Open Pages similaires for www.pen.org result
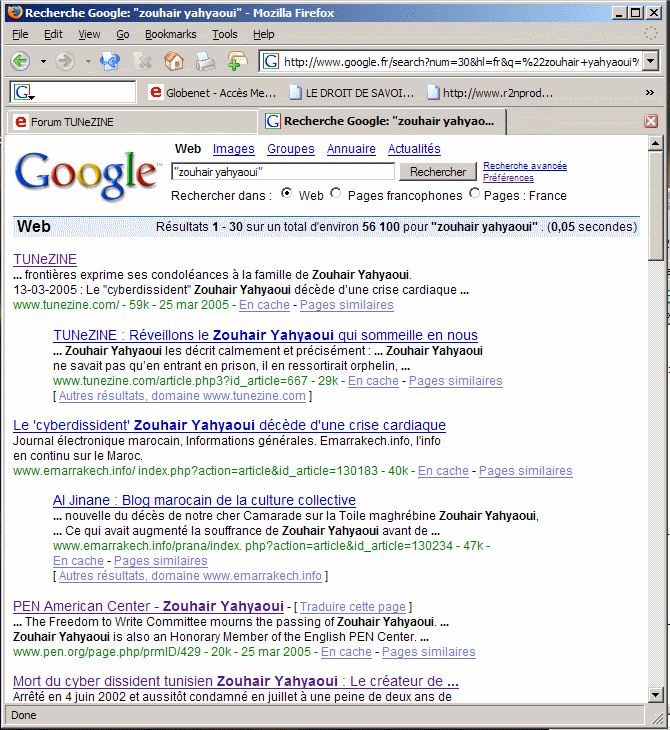This screenshot has height=730, width=670. [x=429, y=652]
